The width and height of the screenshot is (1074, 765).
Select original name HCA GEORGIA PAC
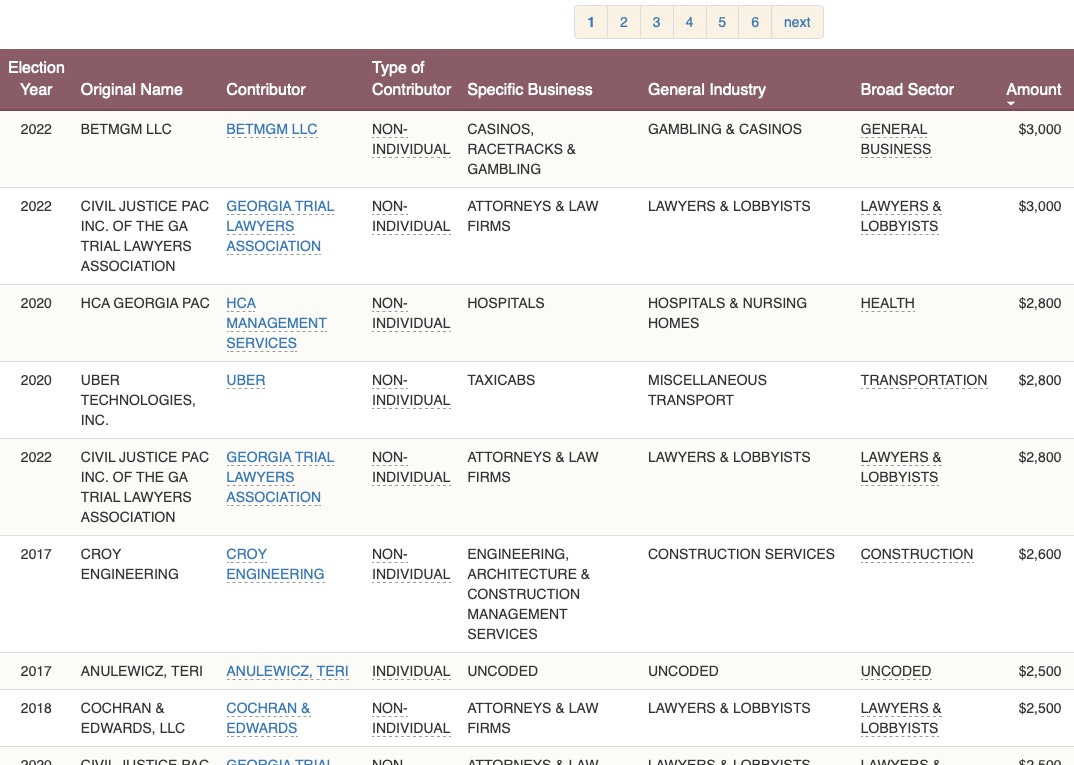click(x=145, y=303)
